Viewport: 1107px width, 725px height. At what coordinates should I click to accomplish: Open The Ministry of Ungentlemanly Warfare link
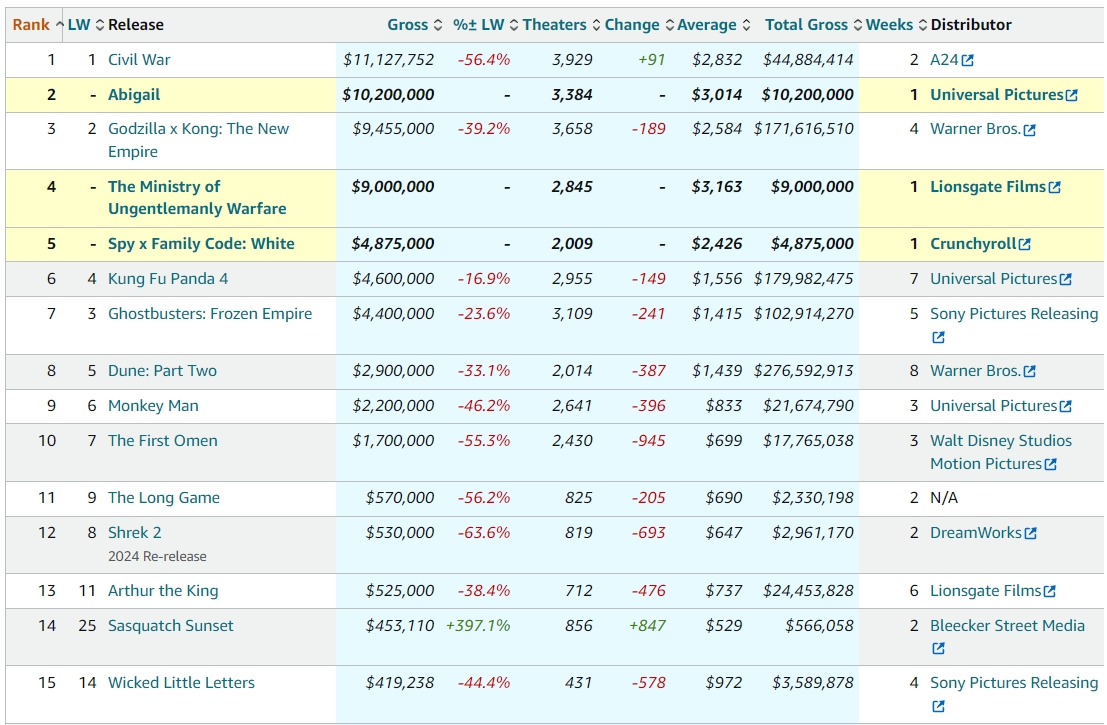click(x=197, y=198)
